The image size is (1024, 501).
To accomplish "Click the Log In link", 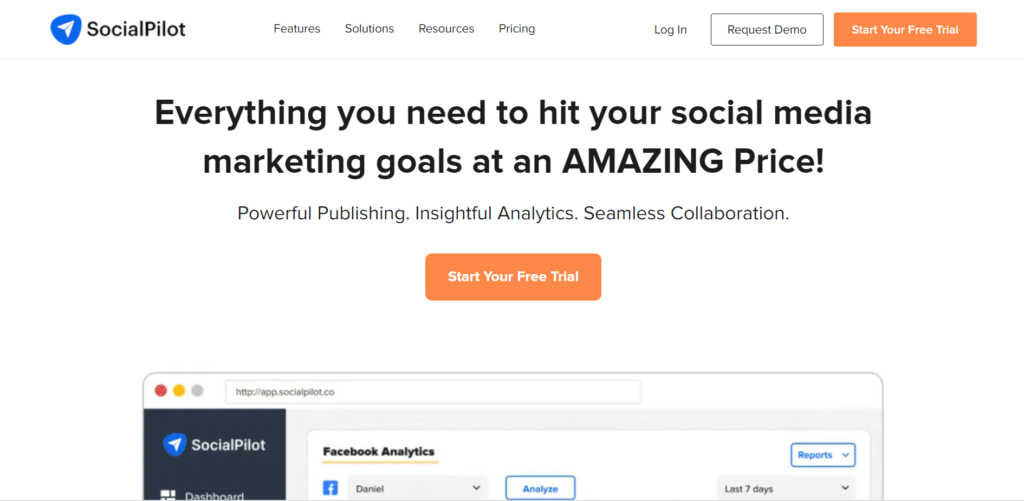I will (x=671, y=30).
